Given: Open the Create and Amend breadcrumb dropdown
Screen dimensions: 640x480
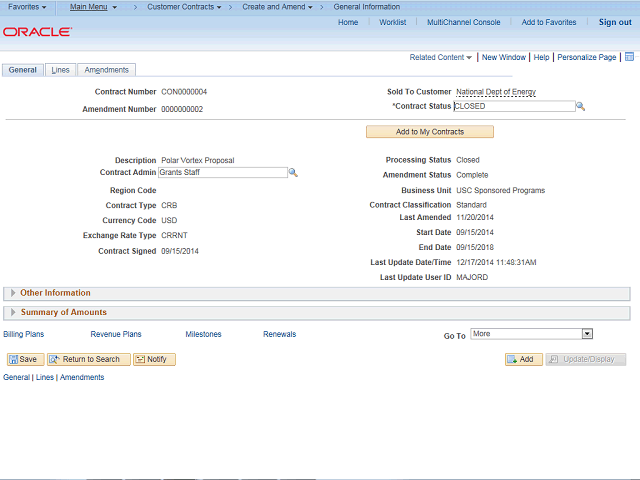Looking at the screenshot, I should [x=277, y=7].
